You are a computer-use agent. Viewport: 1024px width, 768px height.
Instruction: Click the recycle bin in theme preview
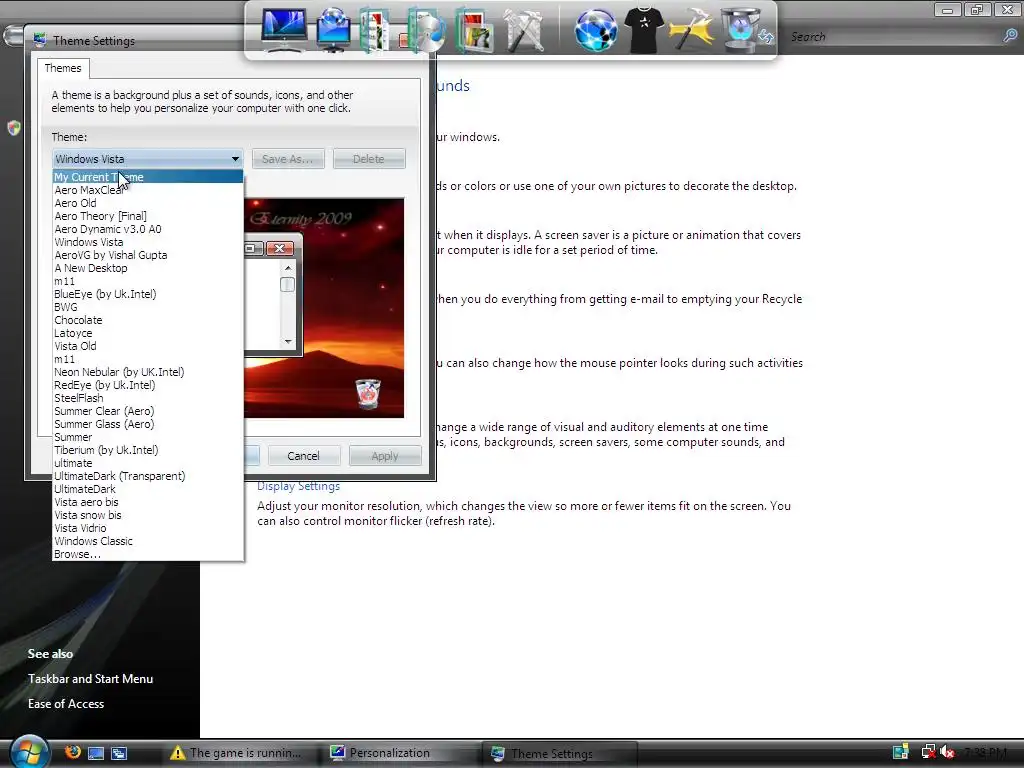pos(368,394)
